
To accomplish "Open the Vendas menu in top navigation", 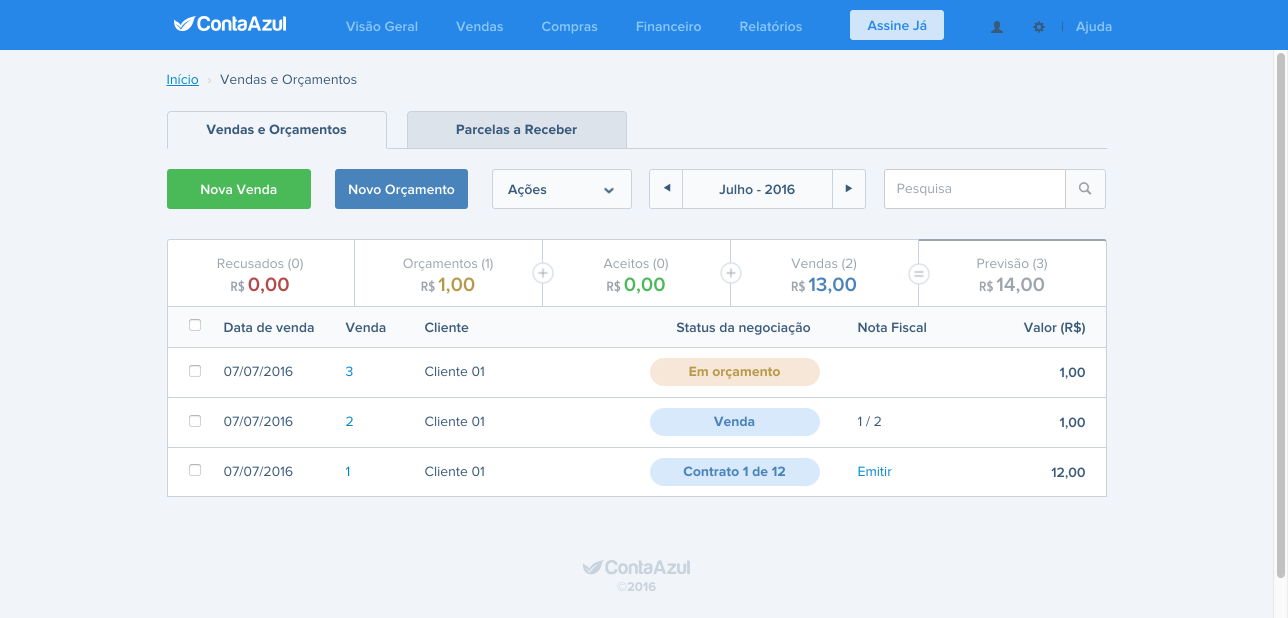I will 480,27.
